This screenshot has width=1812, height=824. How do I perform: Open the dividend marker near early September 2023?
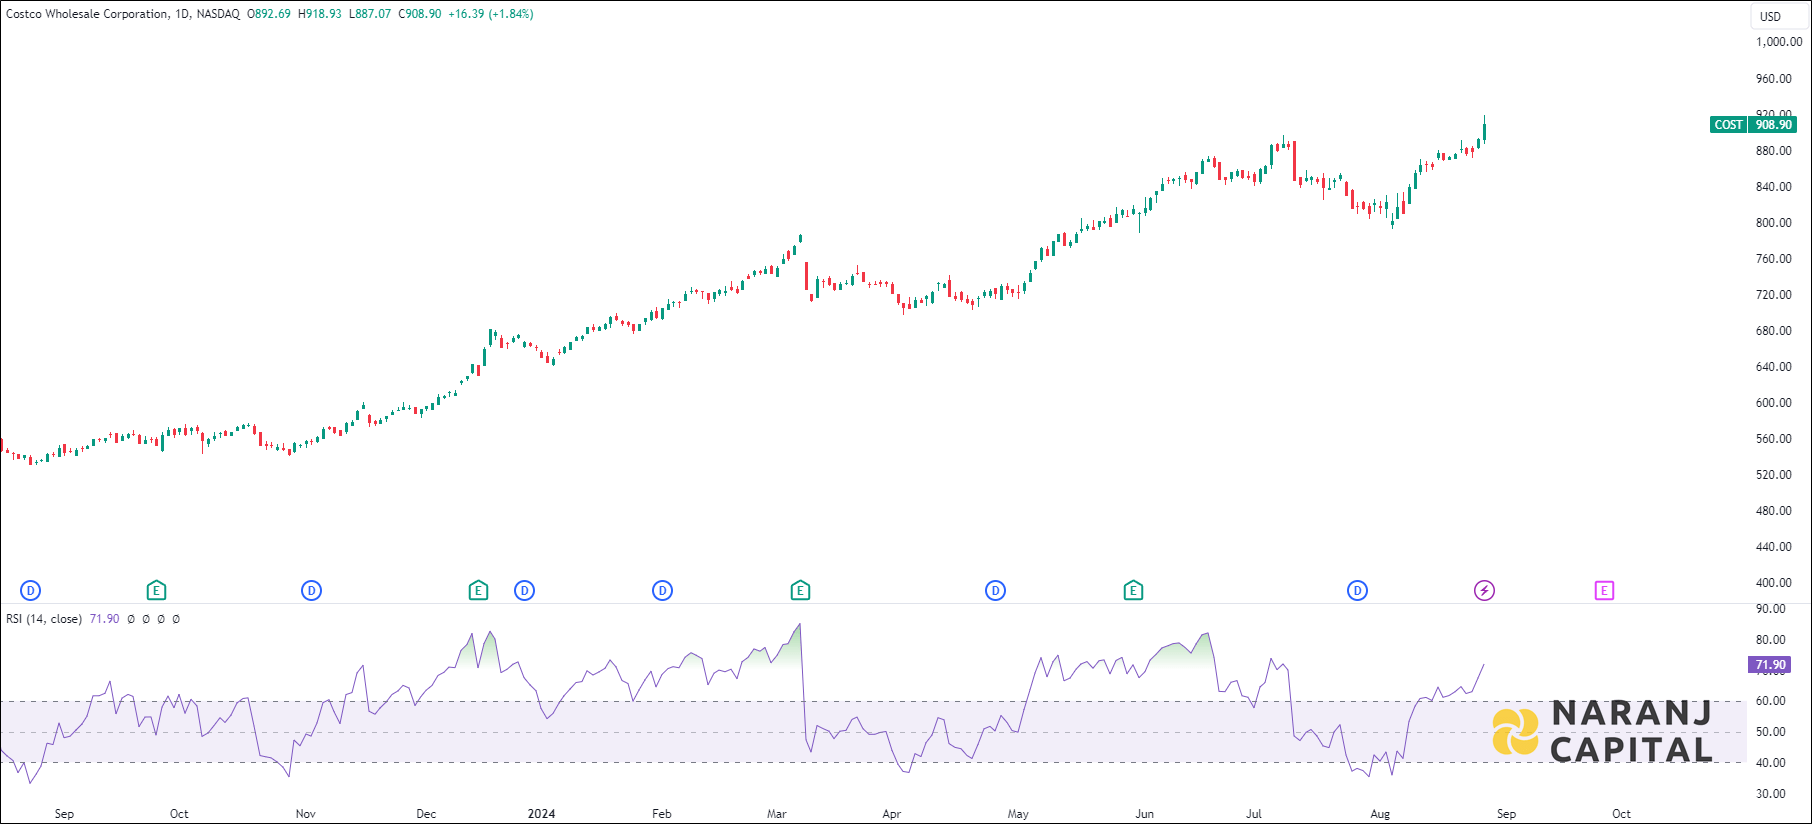(31, 591)
